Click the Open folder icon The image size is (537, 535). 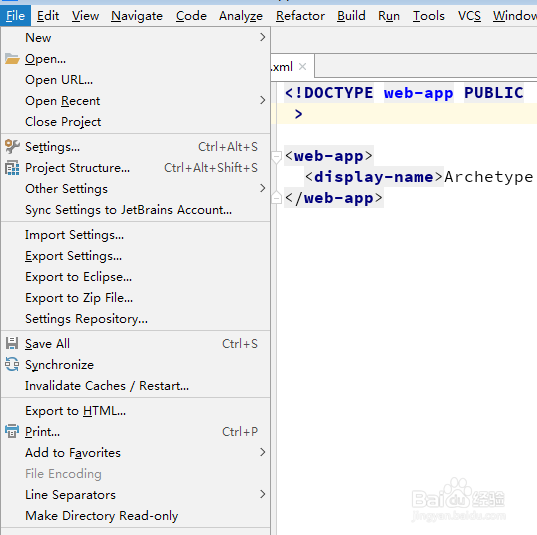tap(12, 59)
